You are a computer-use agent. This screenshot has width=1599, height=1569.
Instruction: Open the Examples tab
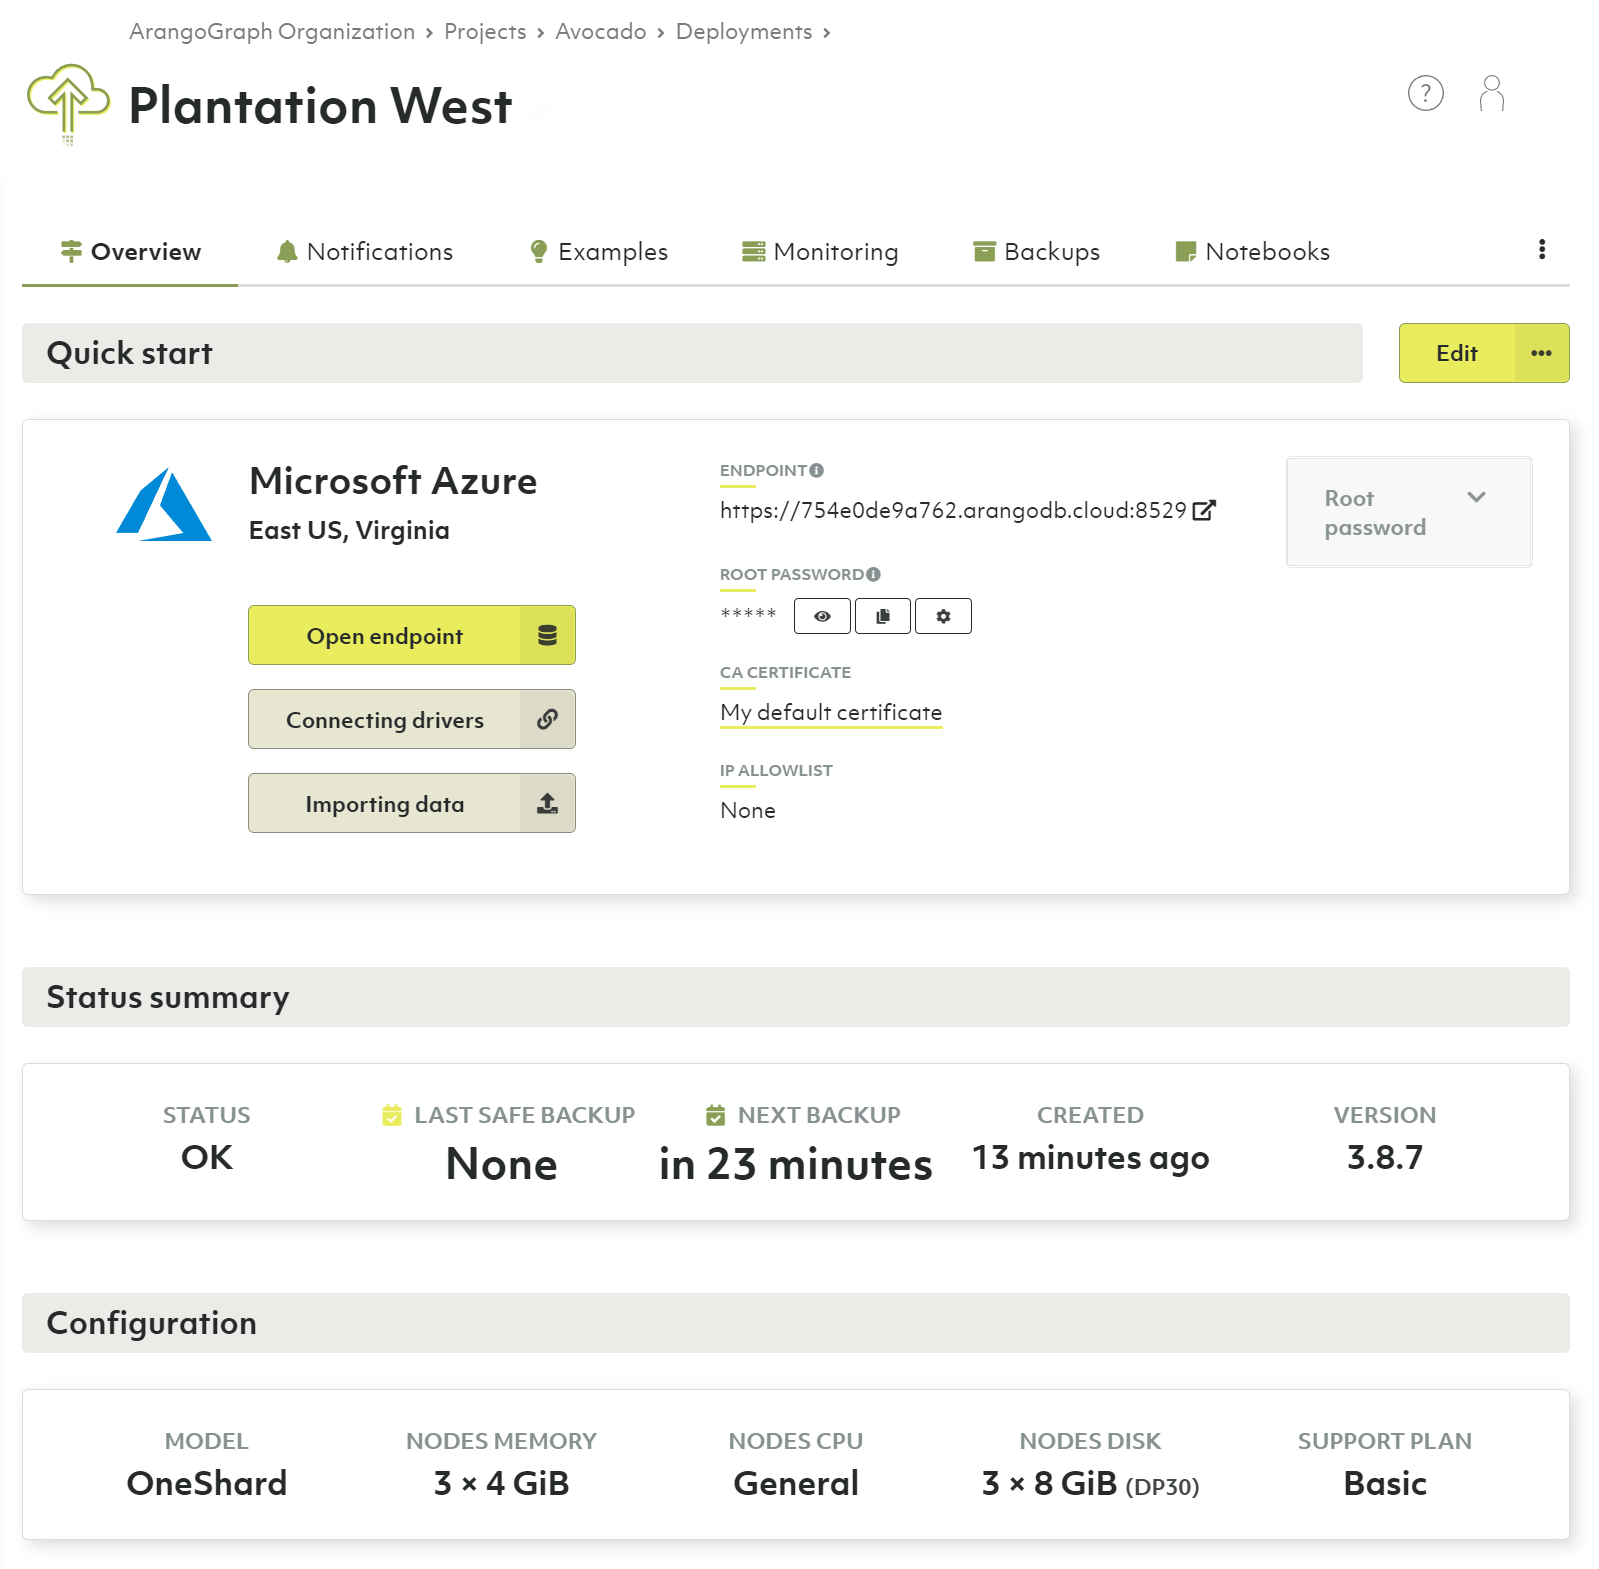[x=598, y=252]
